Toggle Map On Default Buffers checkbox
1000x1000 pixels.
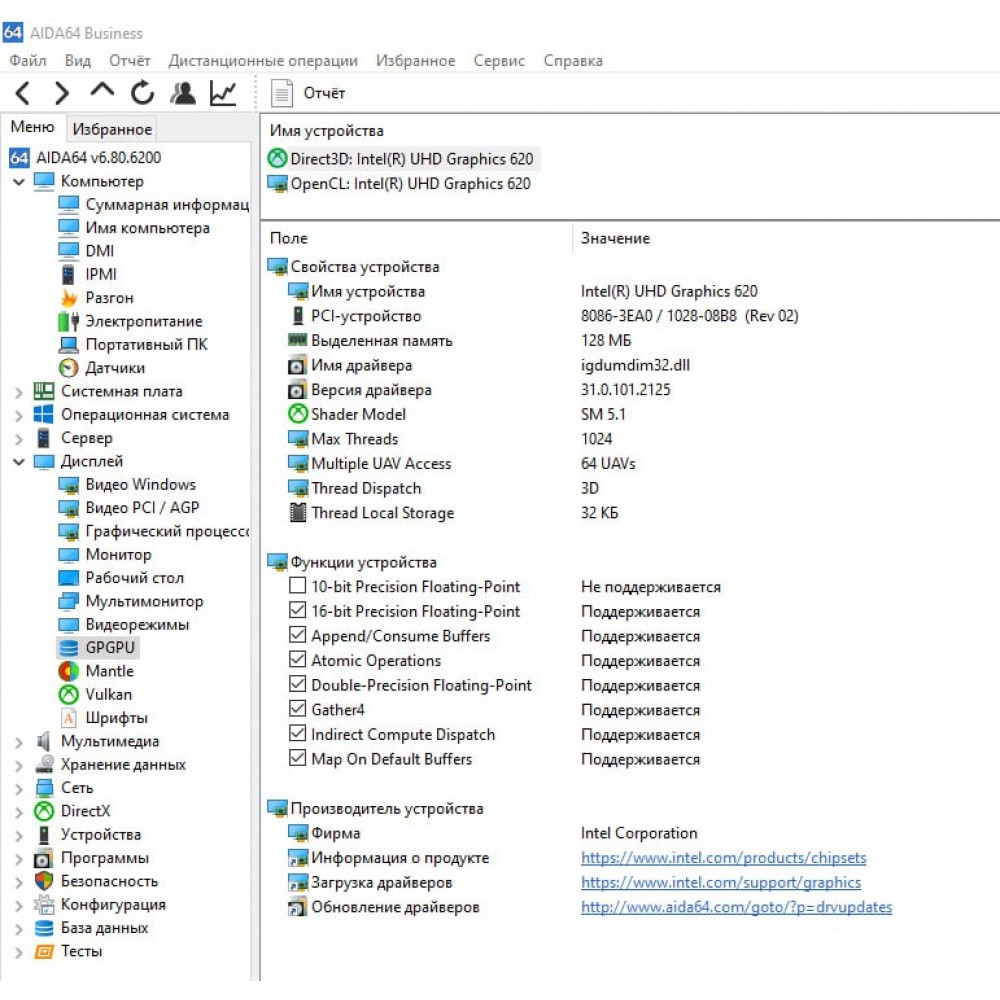point(297,758)
